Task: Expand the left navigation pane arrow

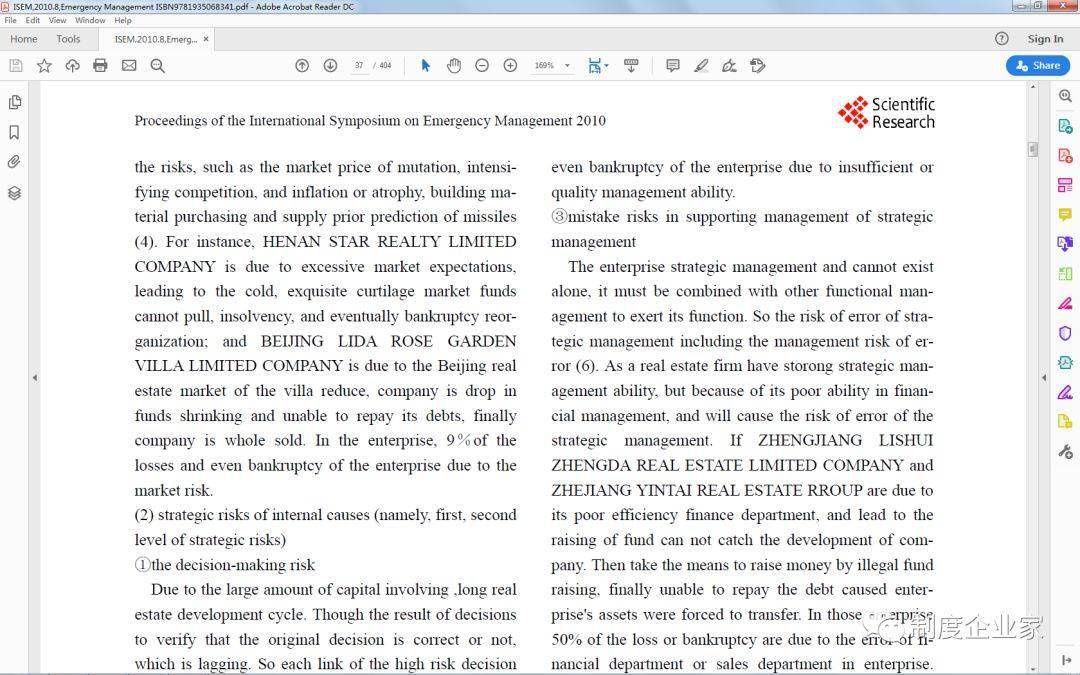Action: click(34, 377)
